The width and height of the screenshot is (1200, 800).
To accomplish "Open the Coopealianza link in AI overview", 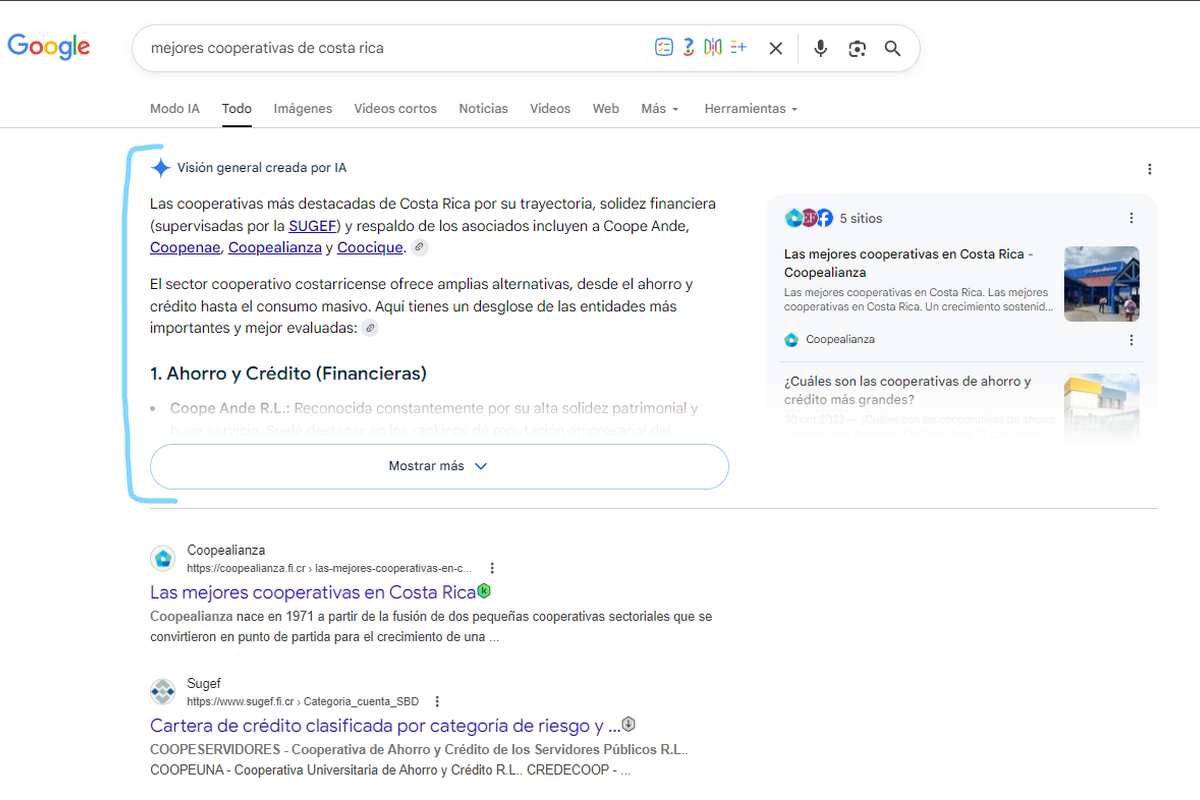I will 275,247.
